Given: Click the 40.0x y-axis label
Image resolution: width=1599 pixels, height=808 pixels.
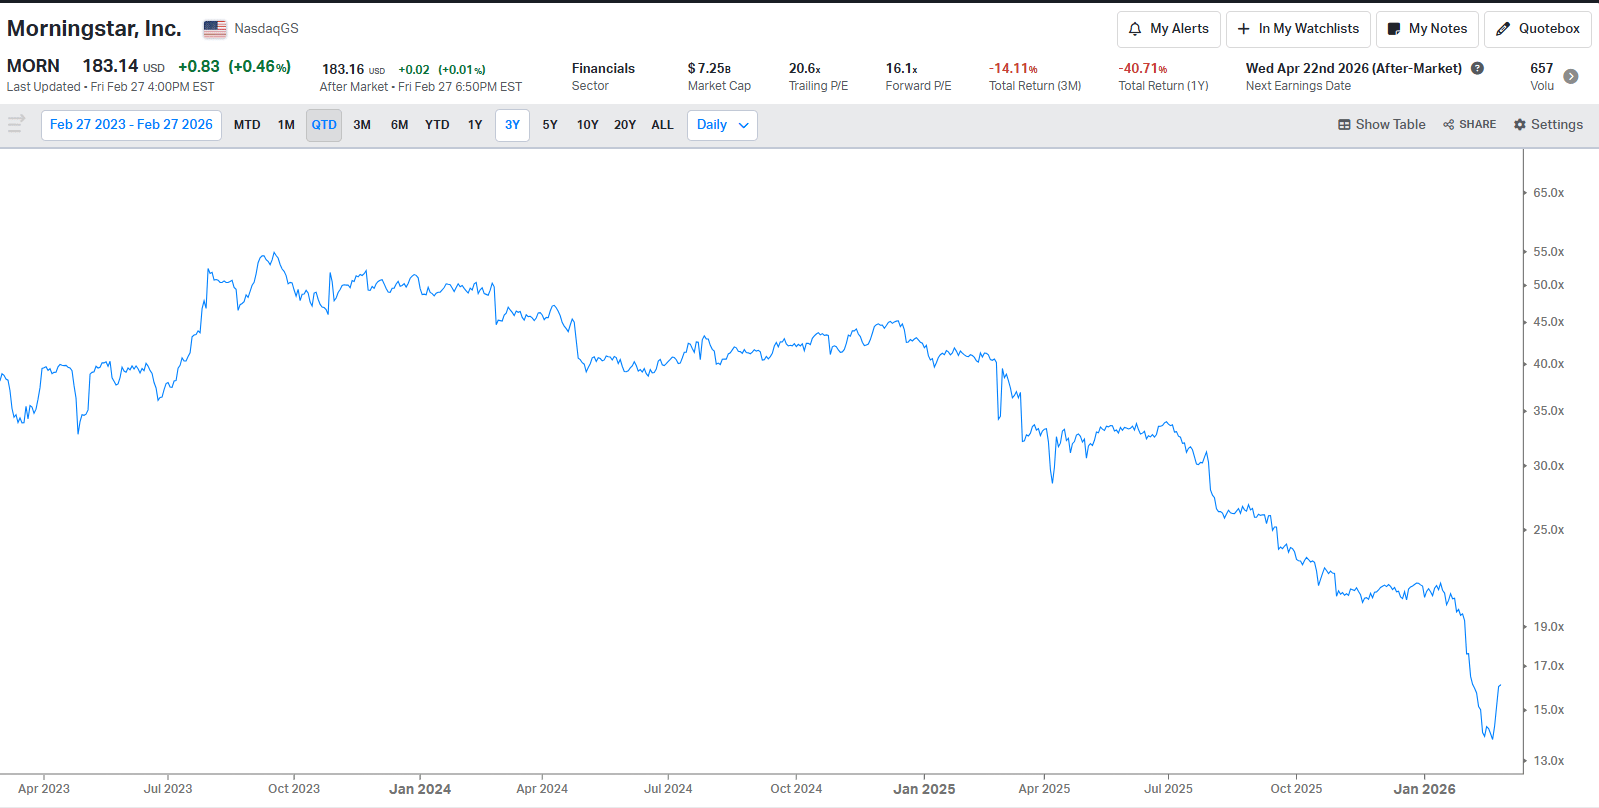Looking at the screenshot, I should tap(1549, 364).
